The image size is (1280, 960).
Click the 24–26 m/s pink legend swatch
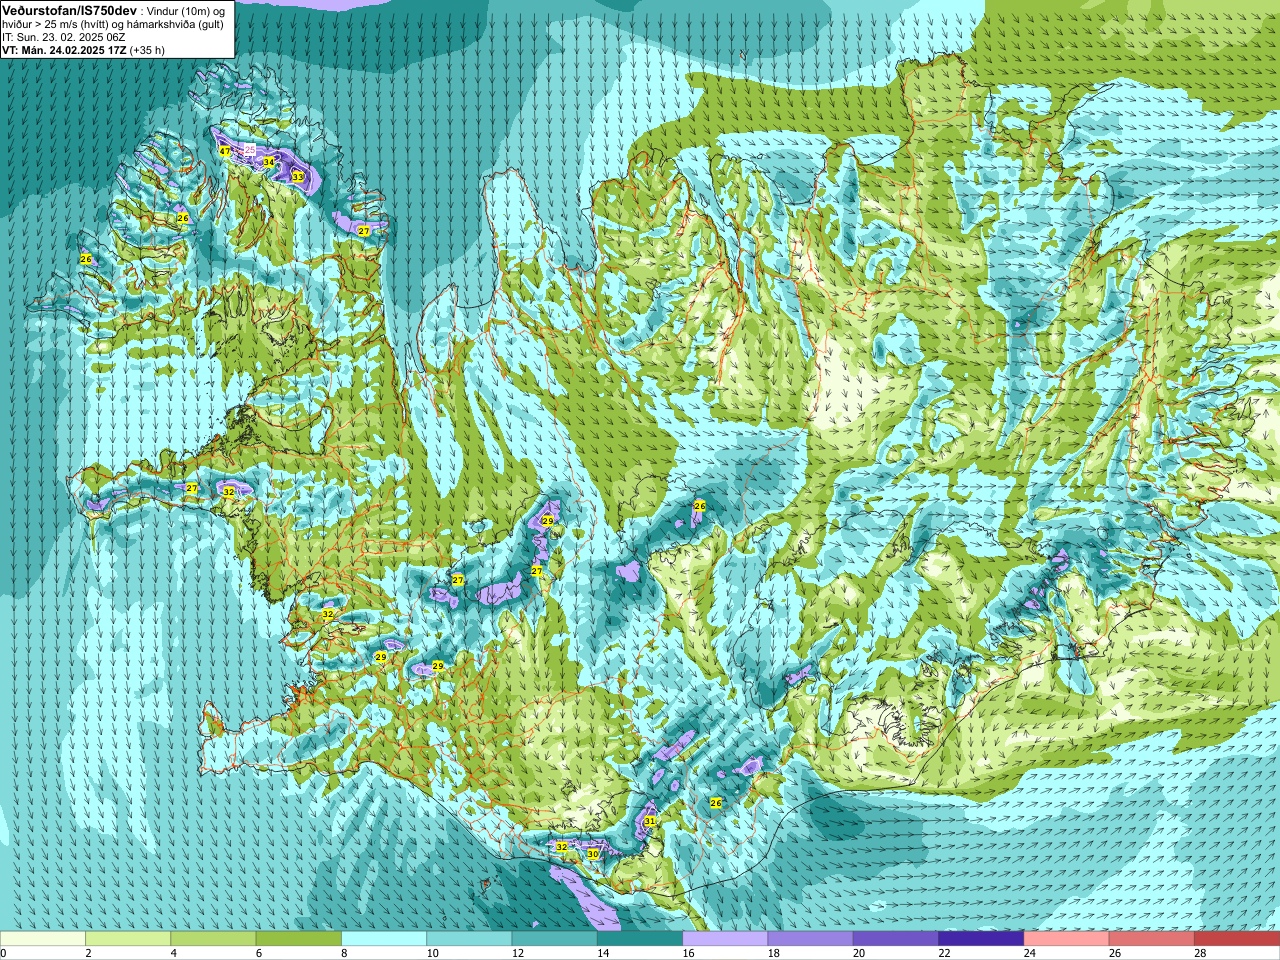pos(1067,938)
